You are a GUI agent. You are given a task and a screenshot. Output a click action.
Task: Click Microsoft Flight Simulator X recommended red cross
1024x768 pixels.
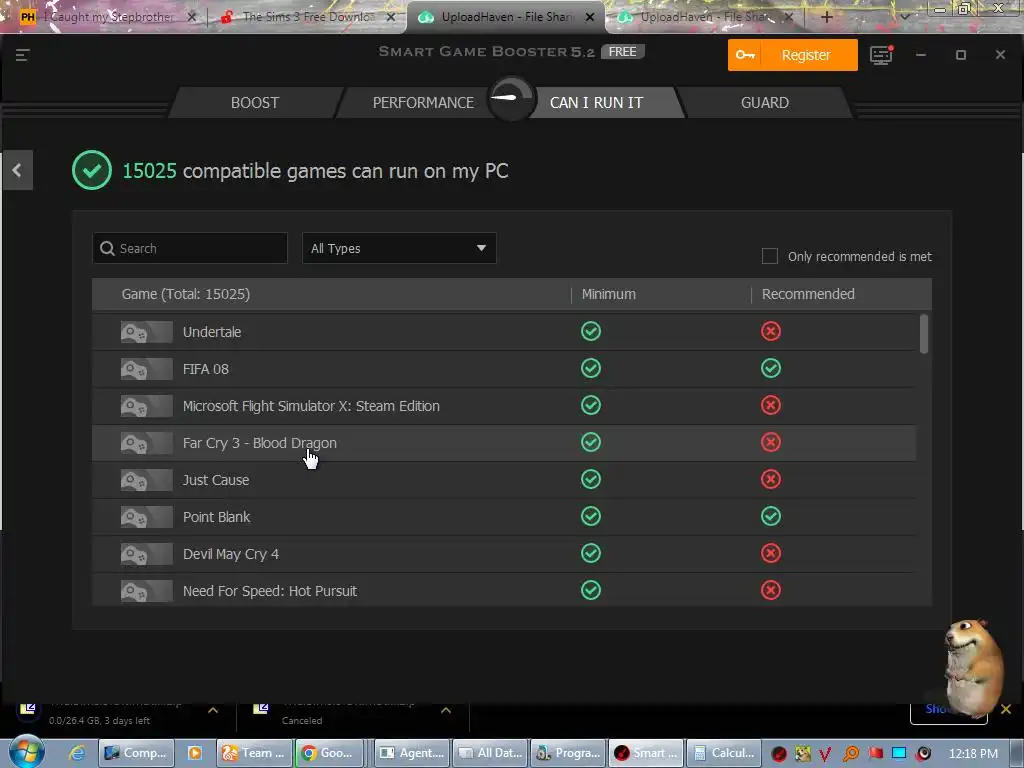pyautogui.click(x=771, y=406)
